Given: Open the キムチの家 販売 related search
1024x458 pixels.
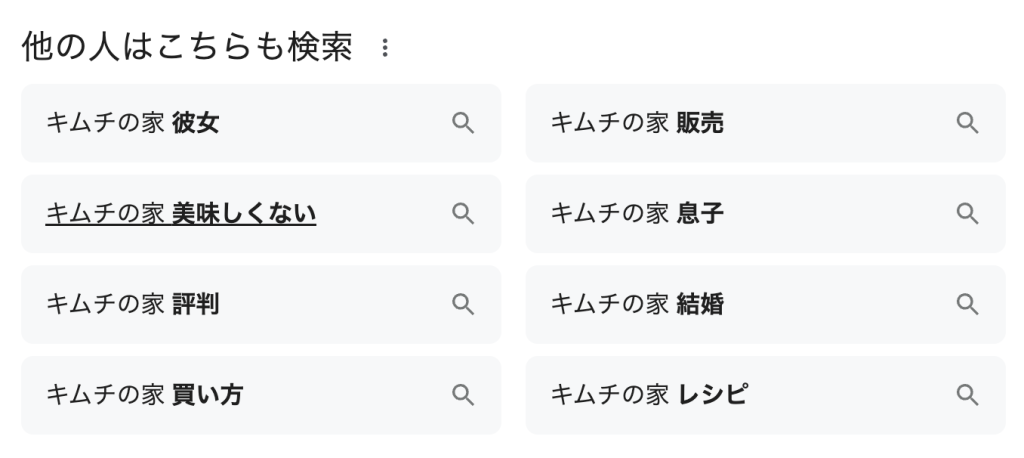Looking at the screenshot, I should pos(637,123).
